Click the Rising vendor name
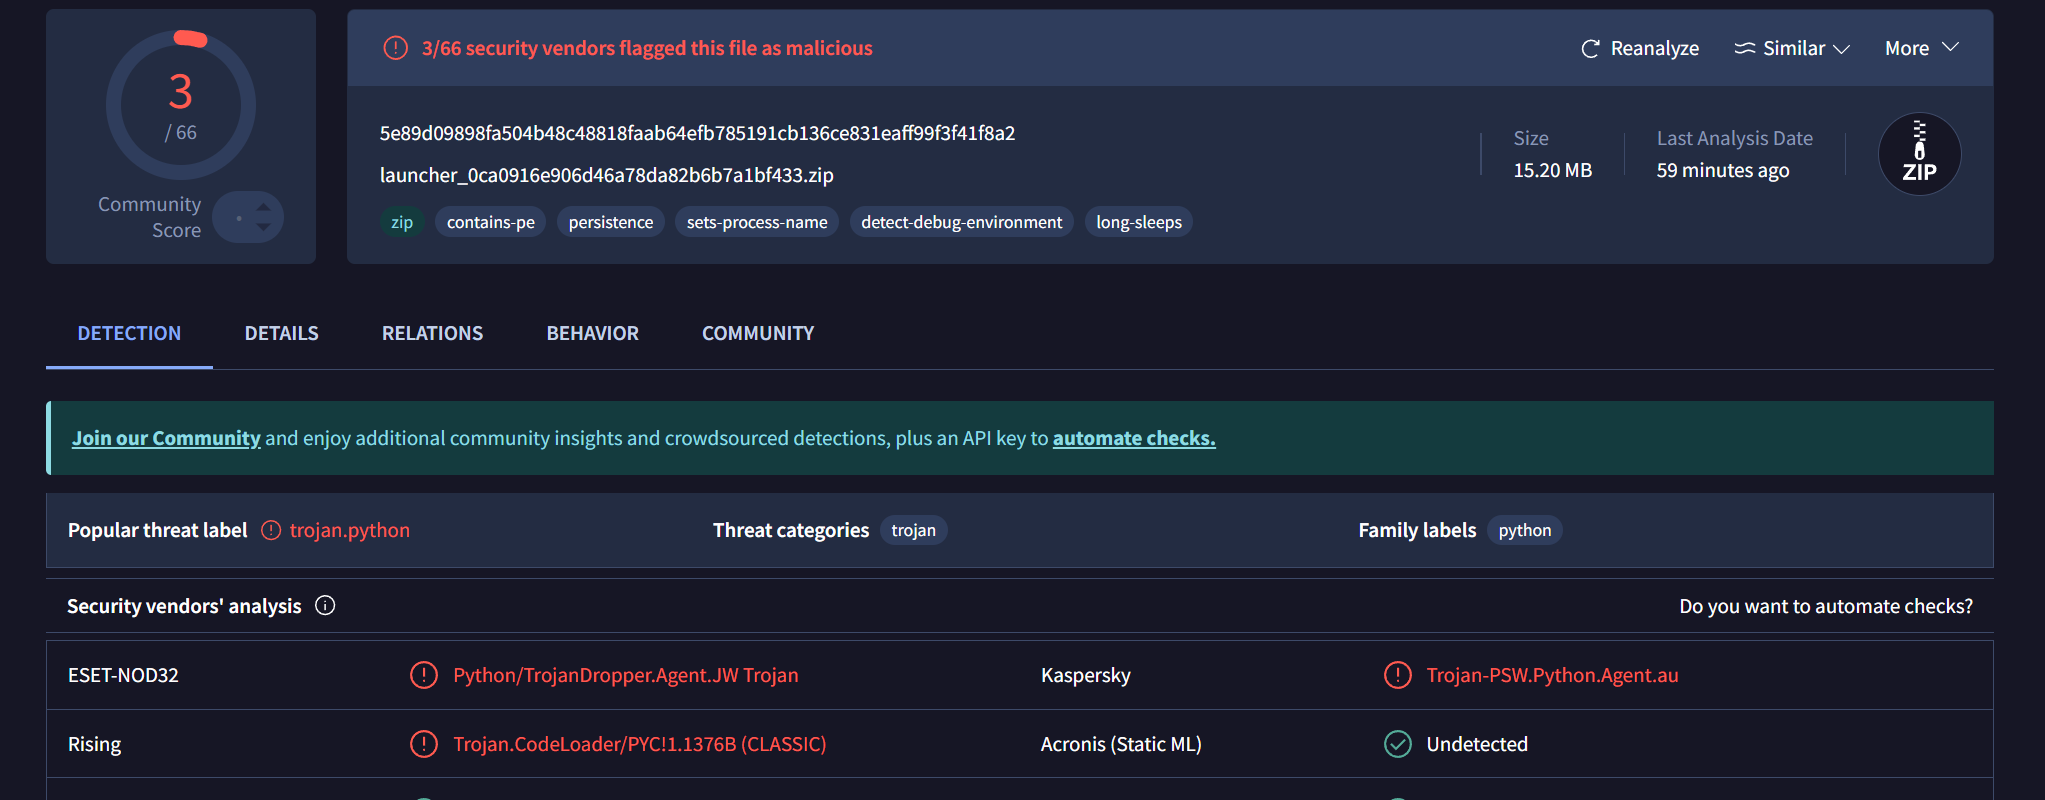 pyautogui.click(x=95, y=744)
